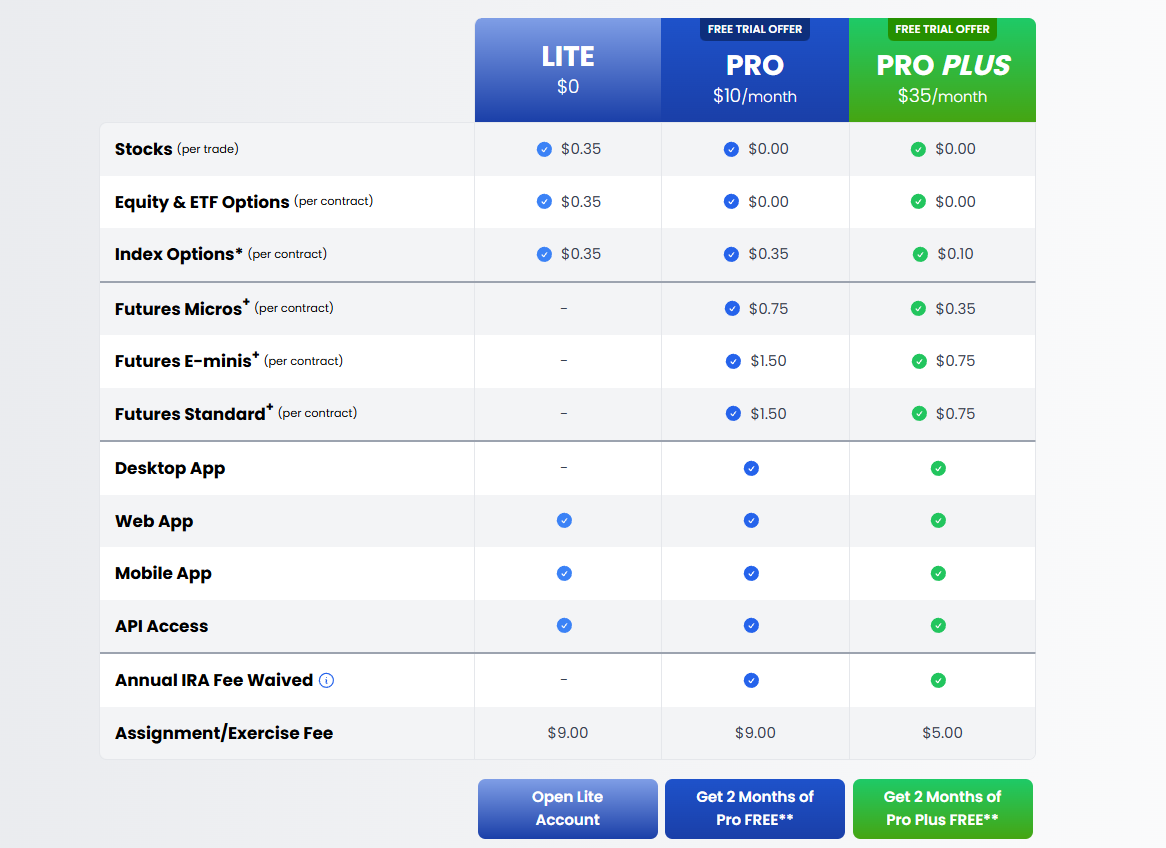Viewport: 1166px width, 848px height.
Task: Click Pro checkmark in Annual IRA Fee Waived row
Action: pos(752,681)
